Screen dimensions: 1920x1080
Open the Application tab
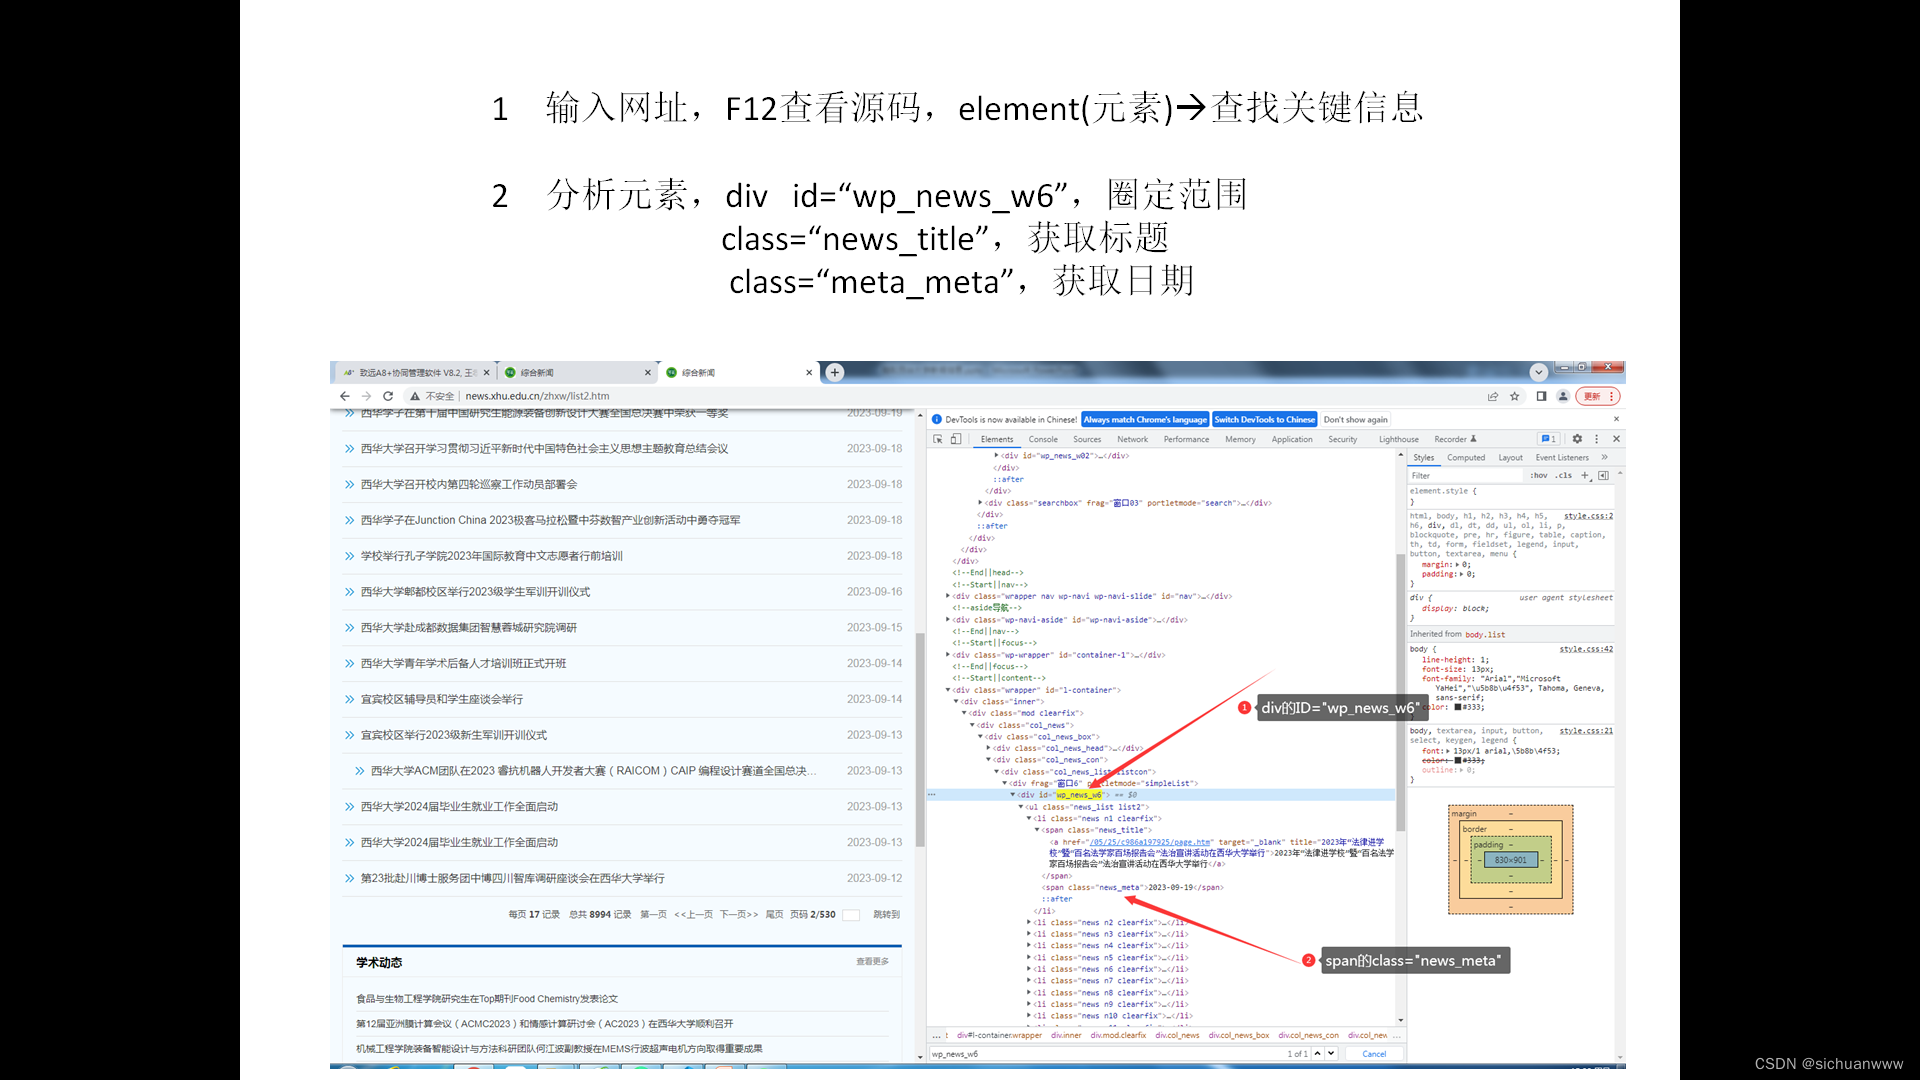pos(1292,439)
